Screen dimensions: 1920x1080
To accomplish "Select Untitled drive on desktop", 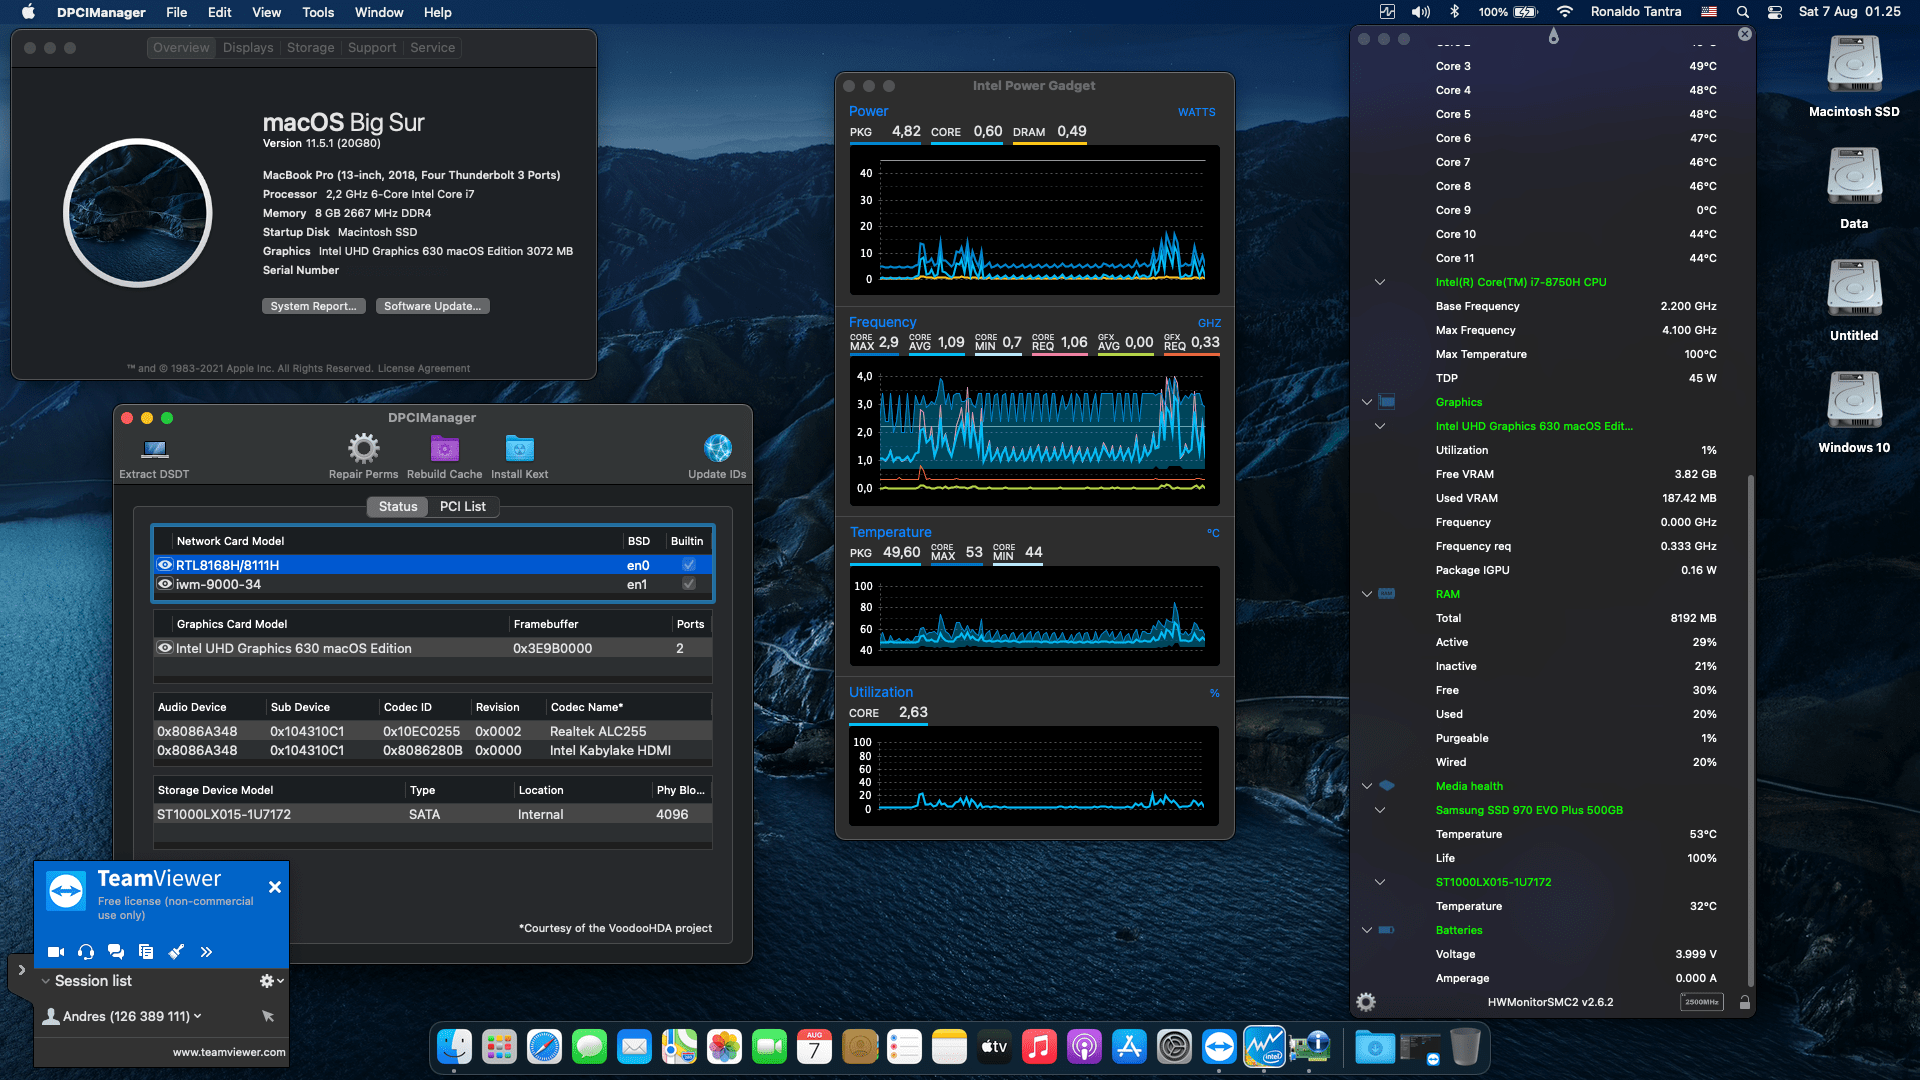I will click(1854, 288).
